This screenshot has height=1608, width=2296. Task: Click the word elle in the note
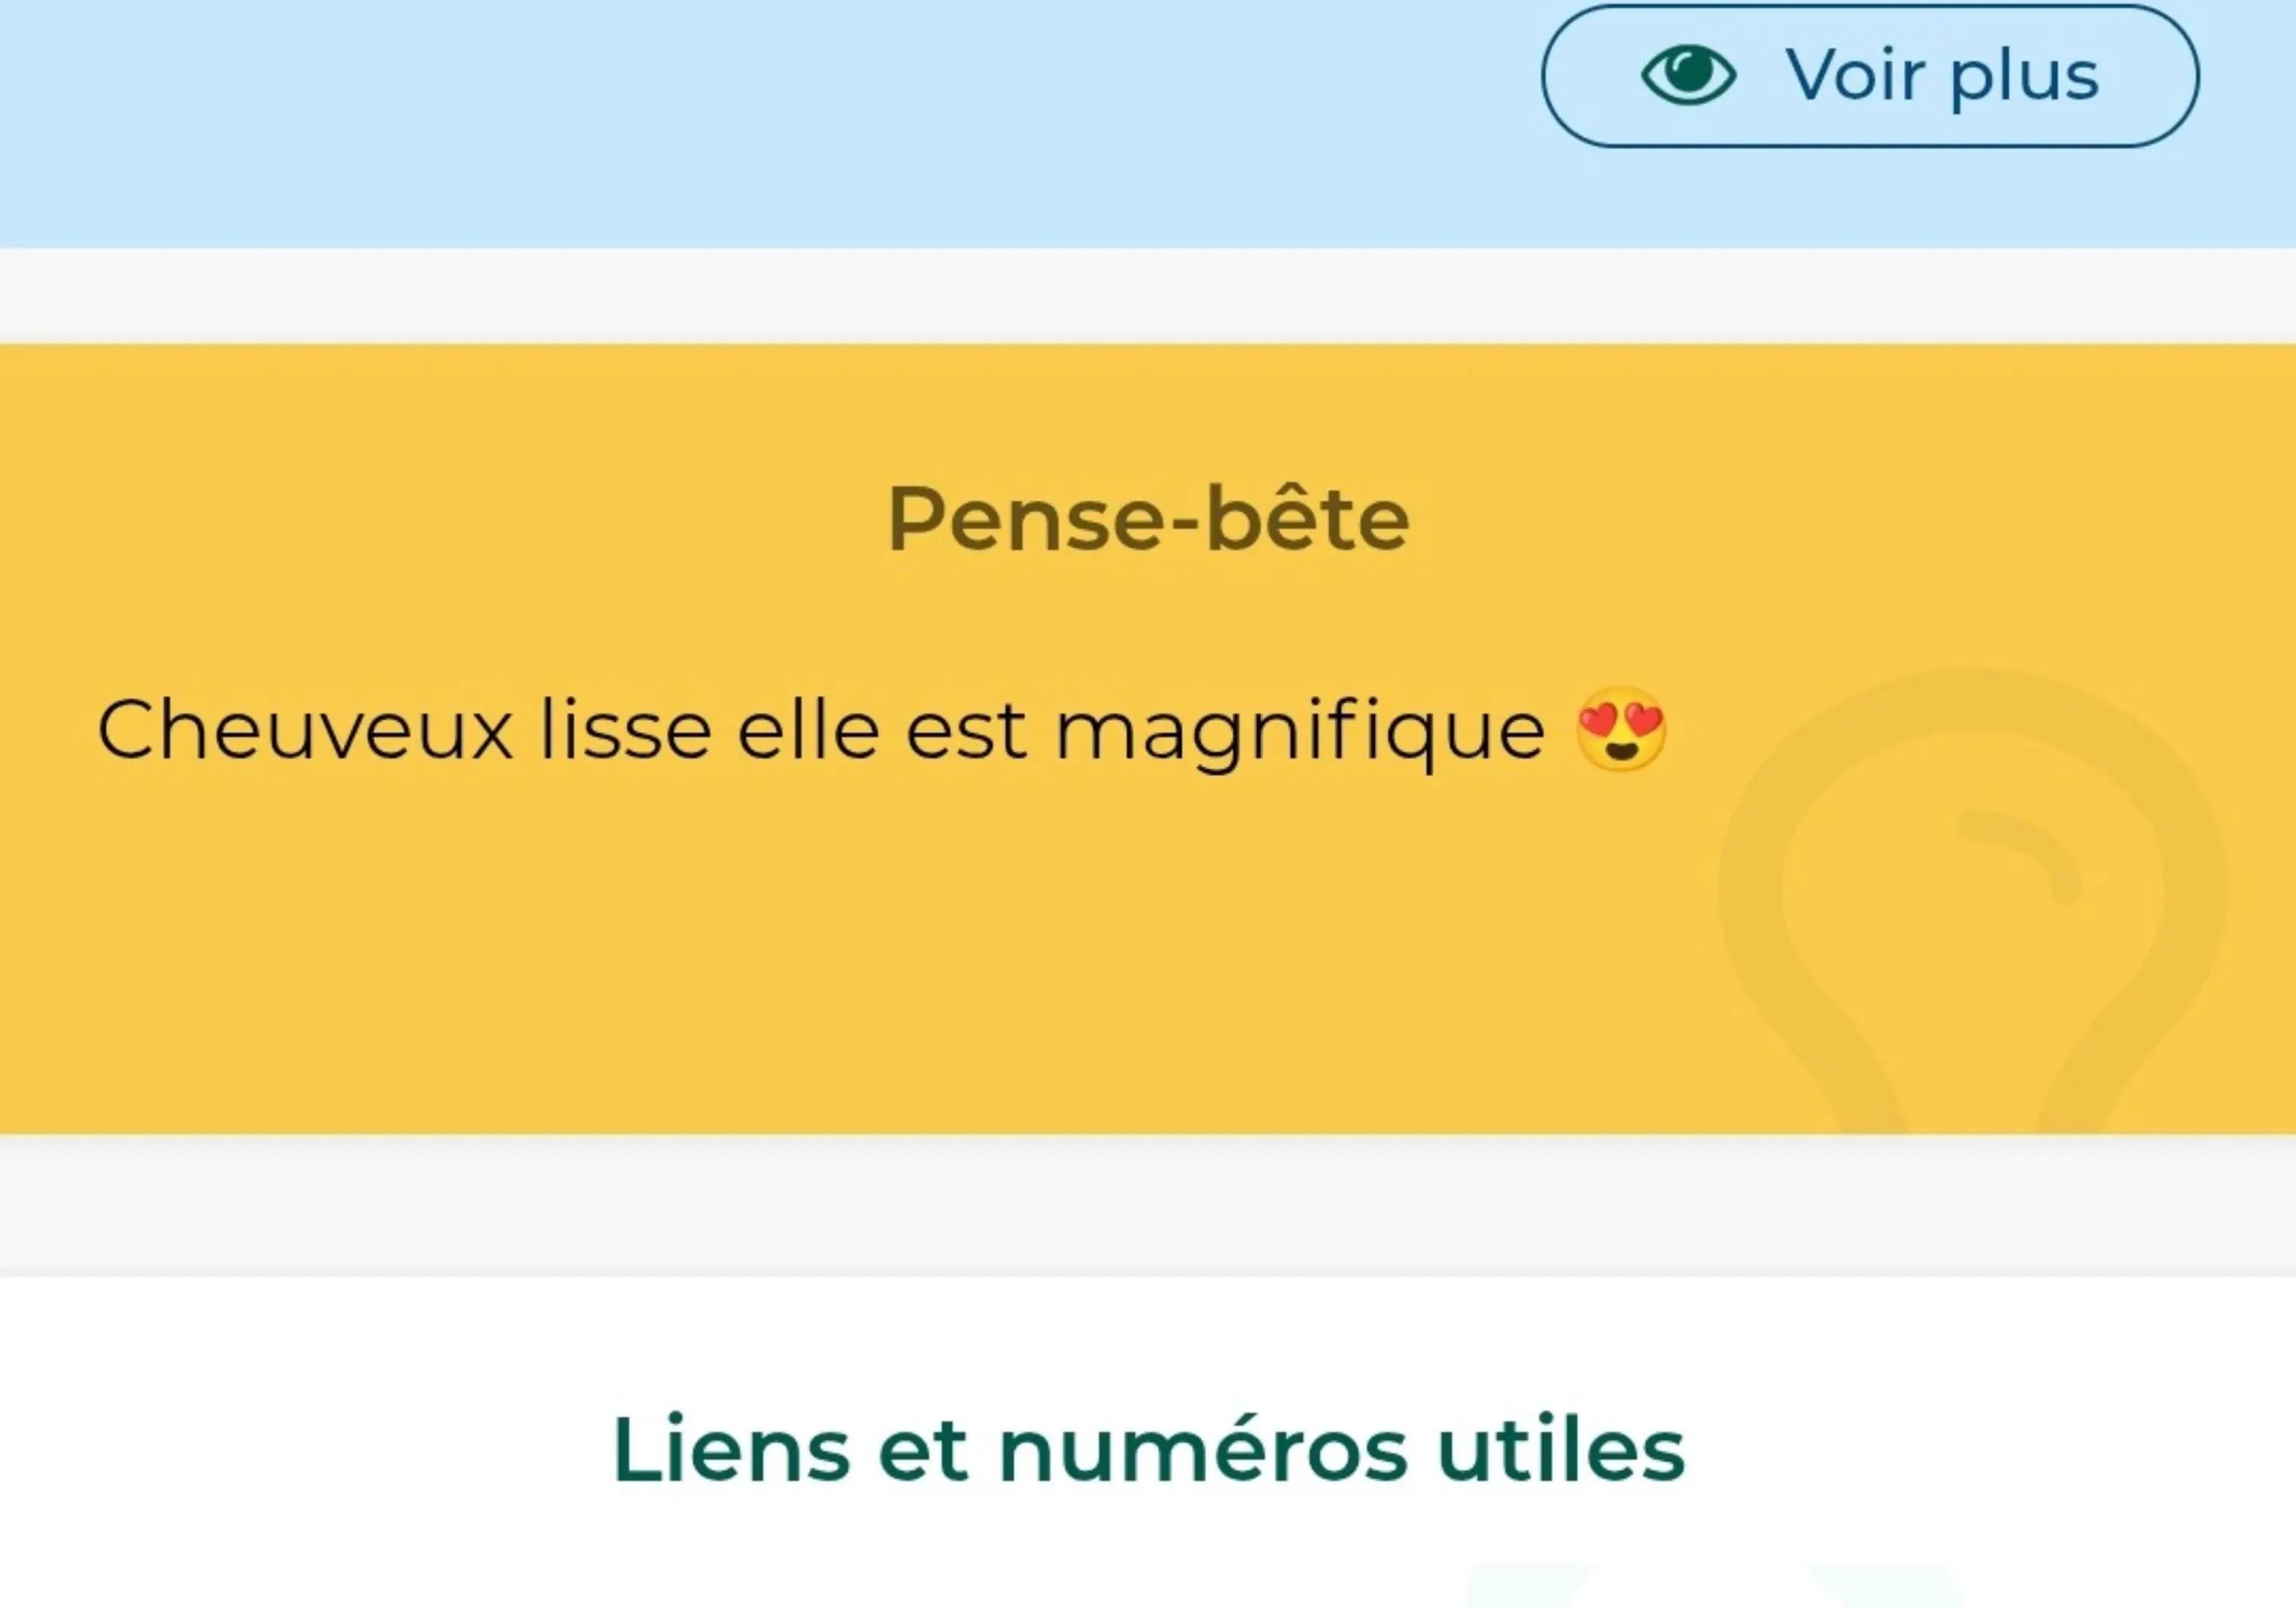(x=808, y=730)
